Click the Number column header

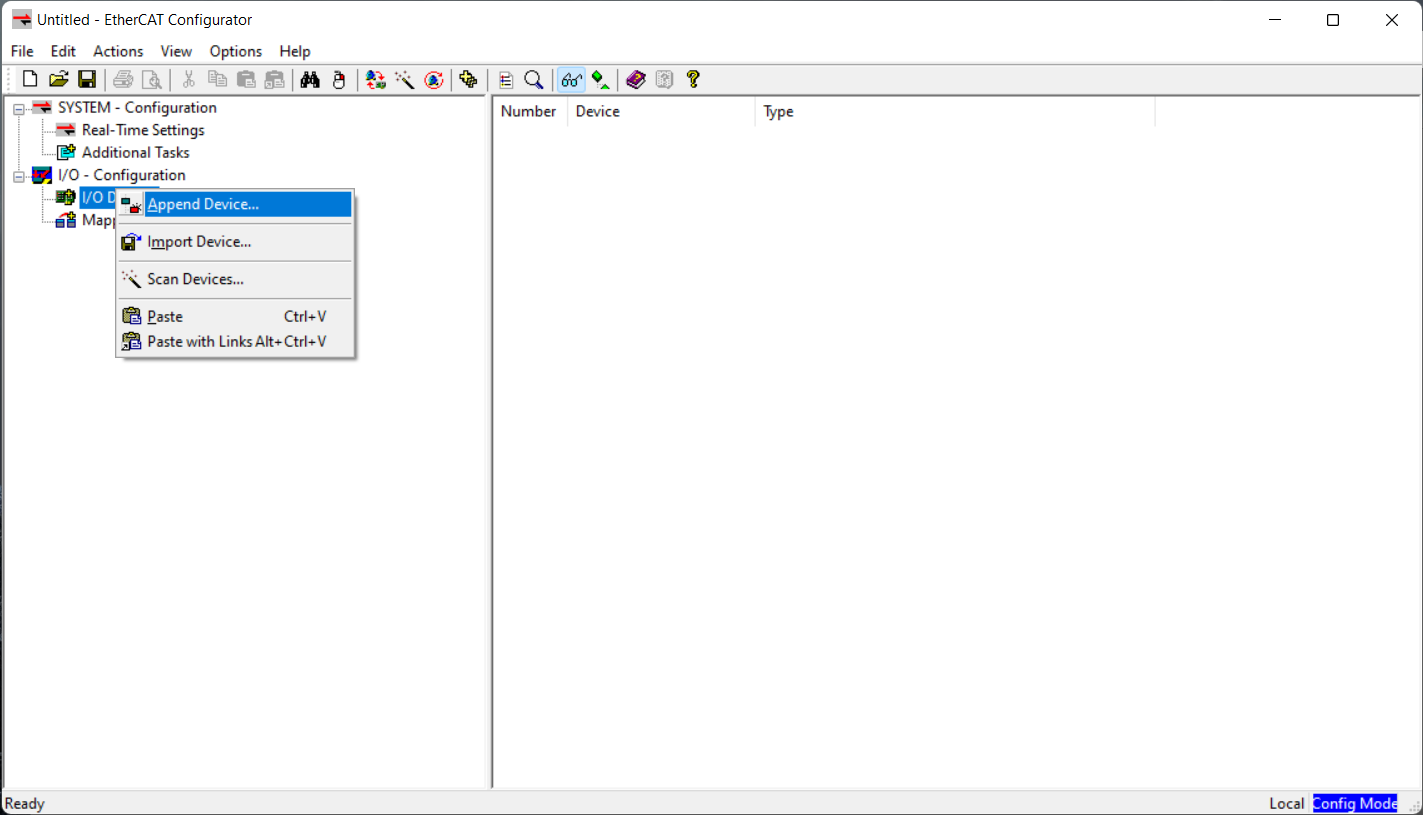(x=530, y=111)
